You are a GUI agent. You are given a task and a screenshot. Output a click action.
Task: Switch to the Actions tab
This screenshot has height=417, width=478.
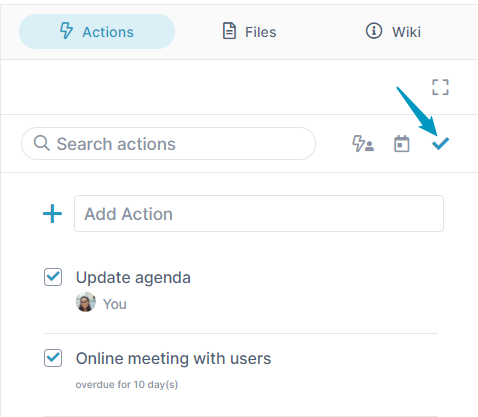97,32
